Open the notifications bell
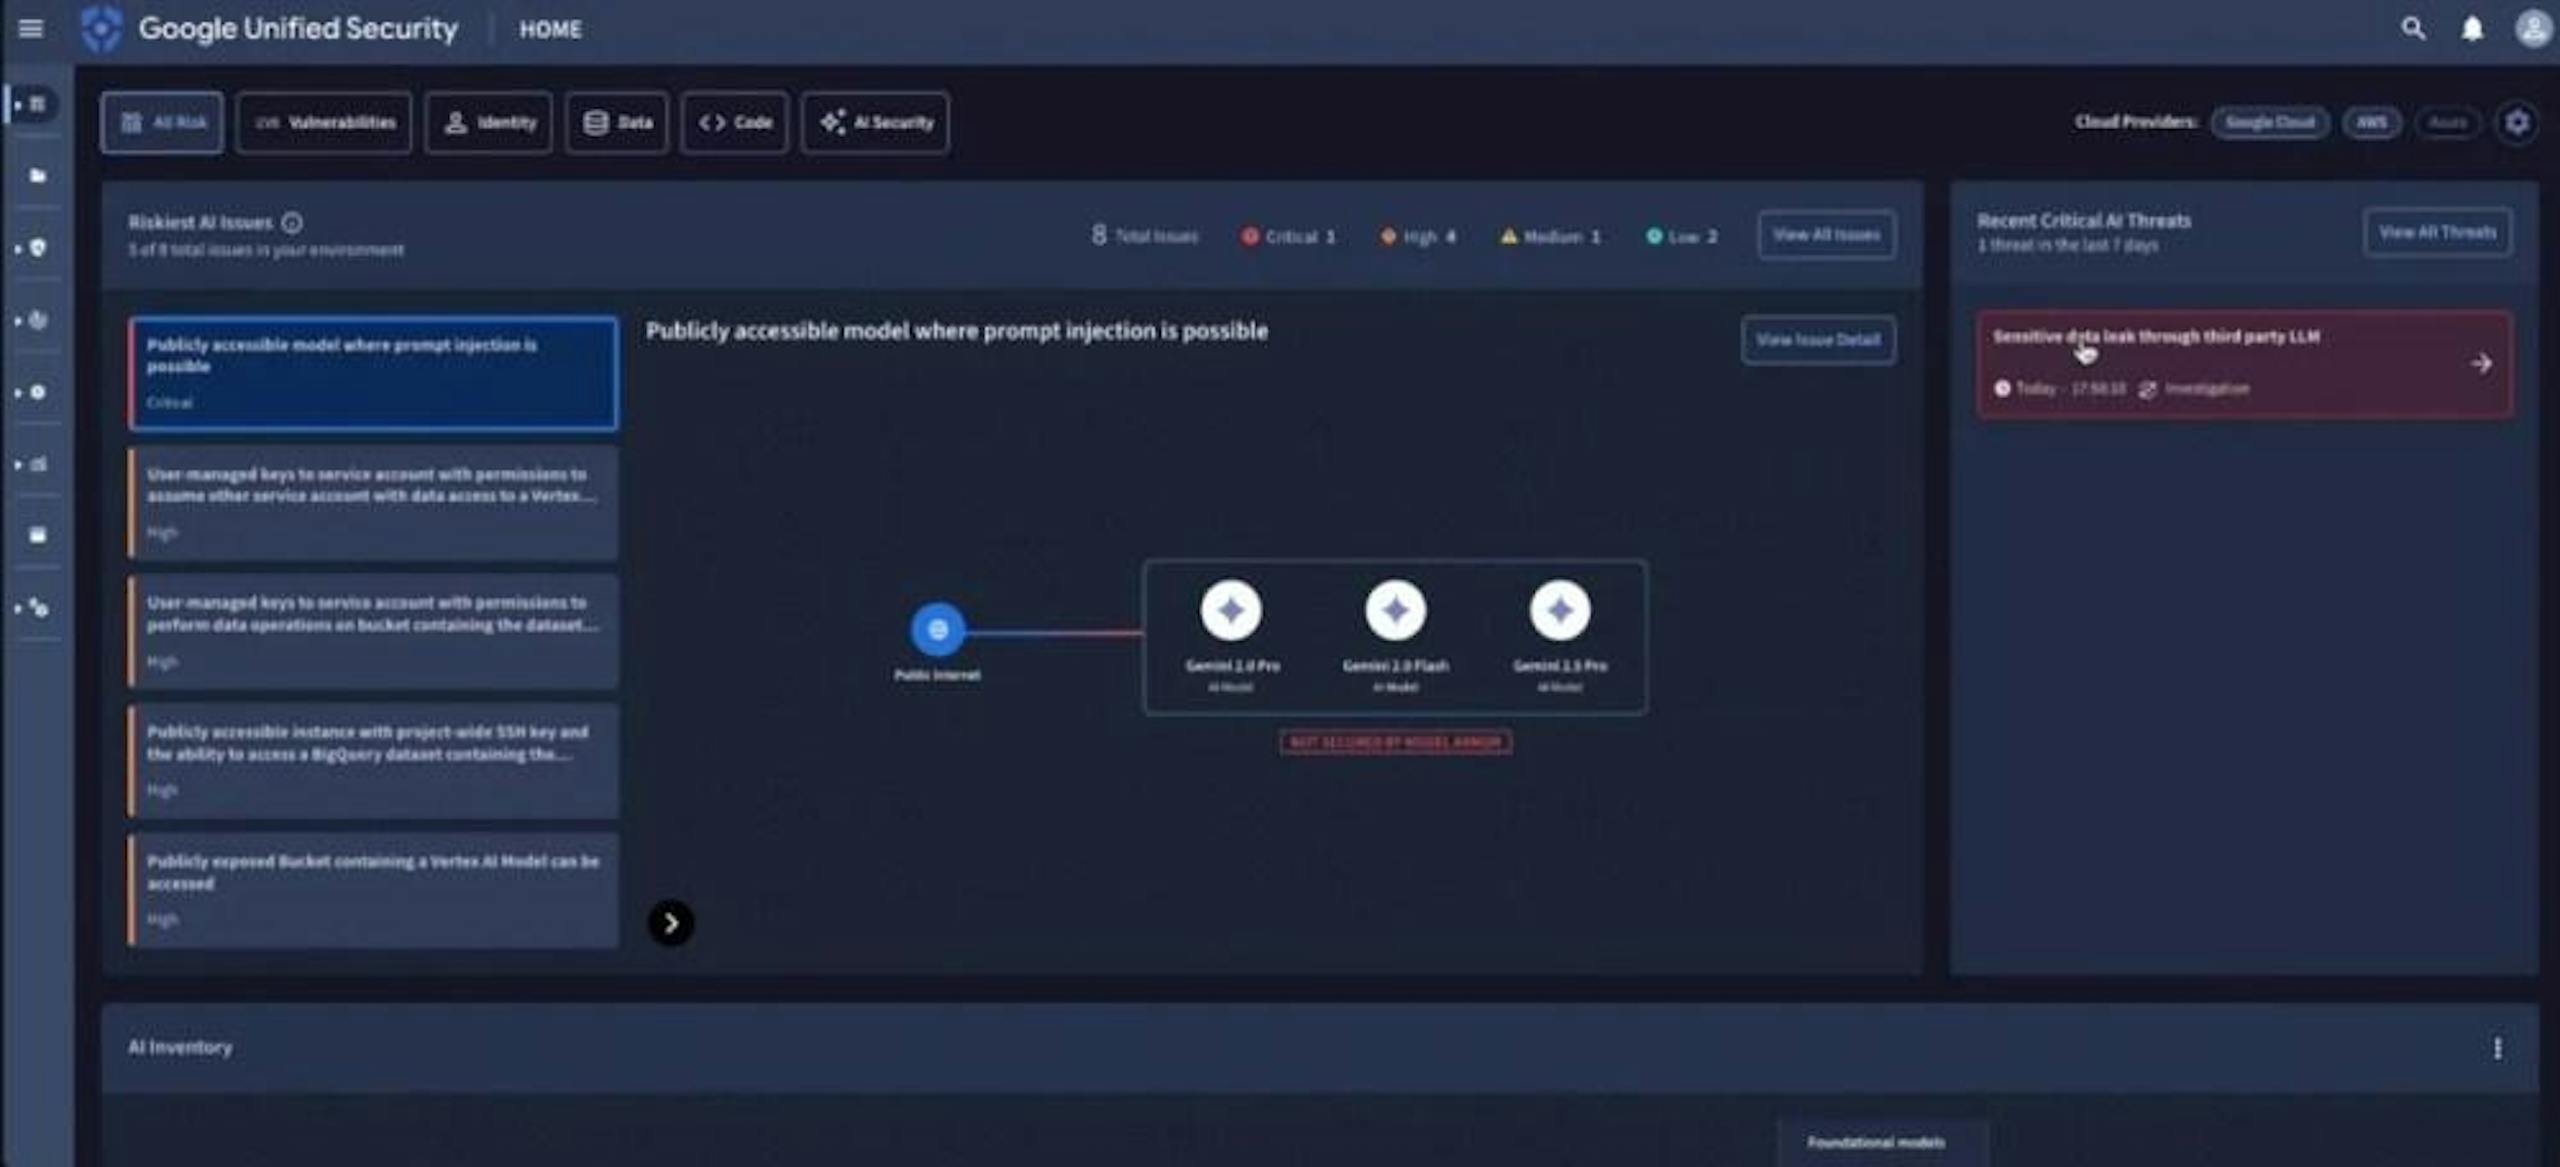This screenshot has height=1167, width=2560. coord(2472,28)
